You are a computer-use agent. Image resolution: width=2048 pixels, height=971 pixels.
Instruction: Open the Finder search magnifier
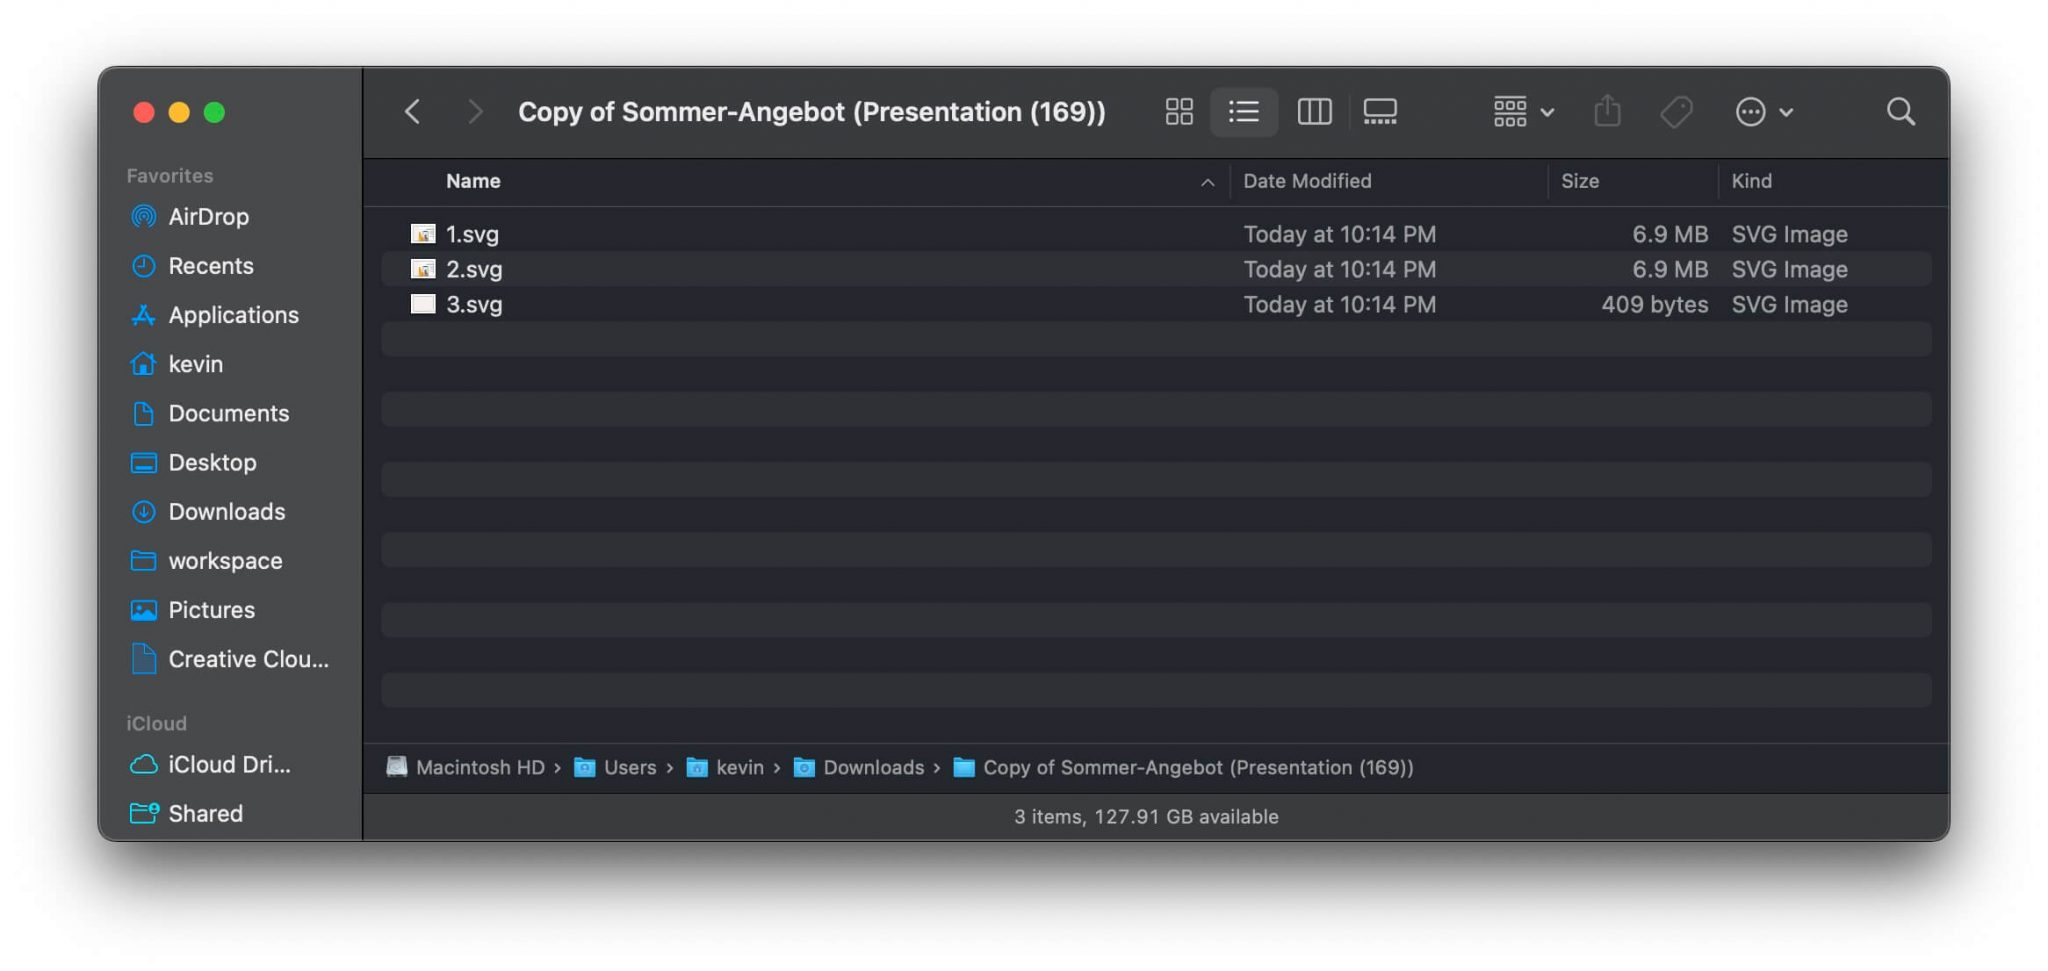(x=1900, y=111)
